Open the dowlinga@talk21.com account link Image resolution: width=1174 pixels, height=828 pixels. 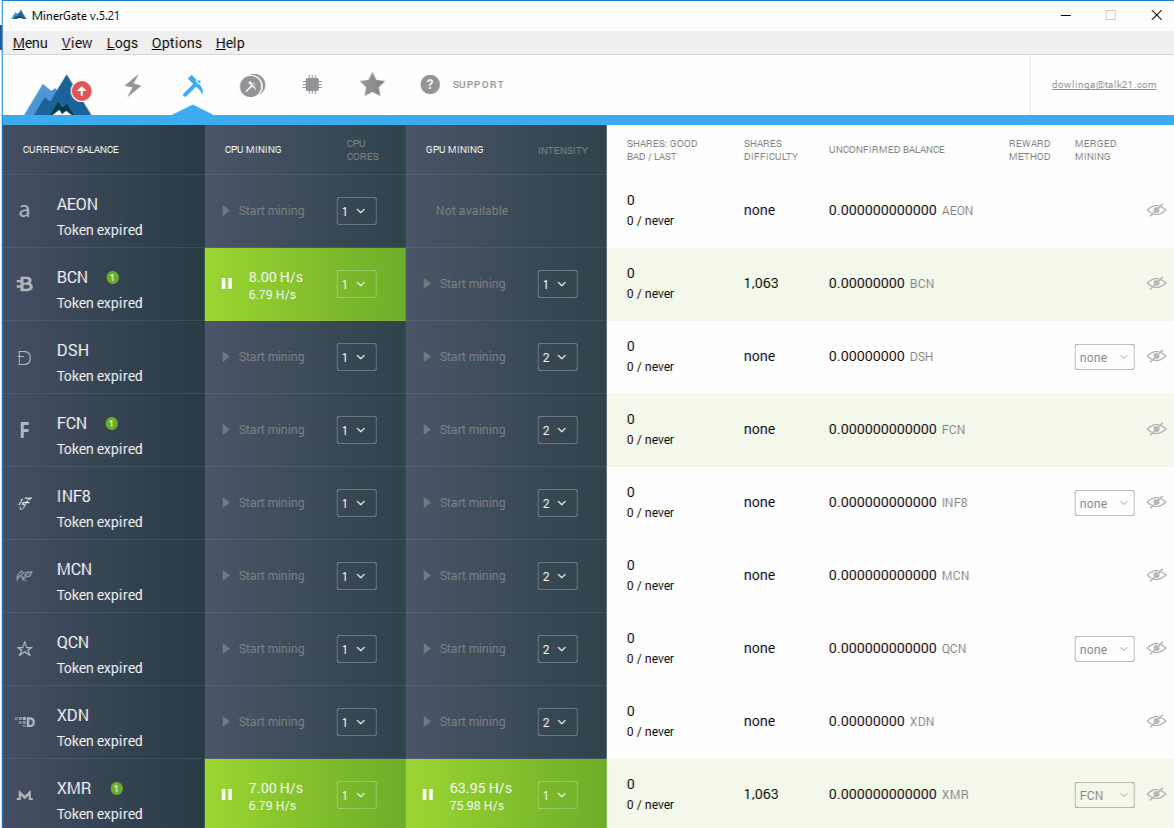pos(1104,85)
